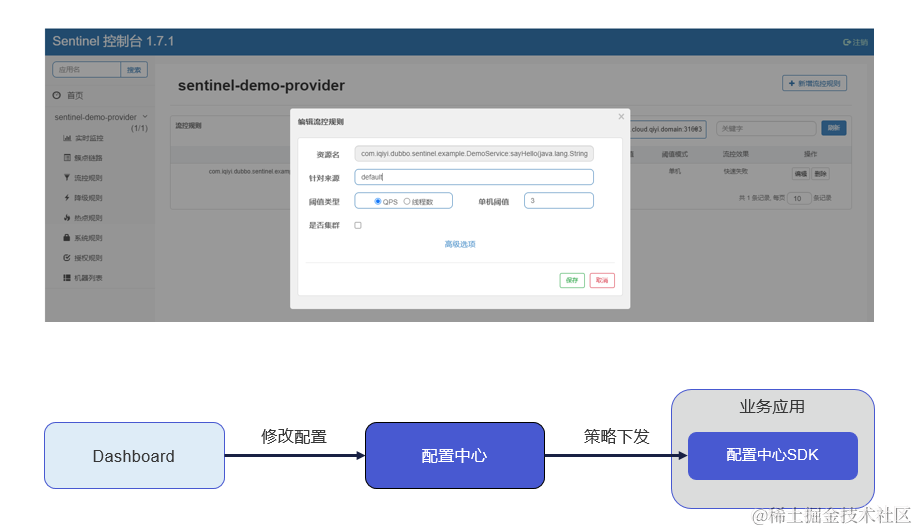Click the 快速失败 table cell
The width and height of the screenshot is (918, 532).
(x=735, y=171)
